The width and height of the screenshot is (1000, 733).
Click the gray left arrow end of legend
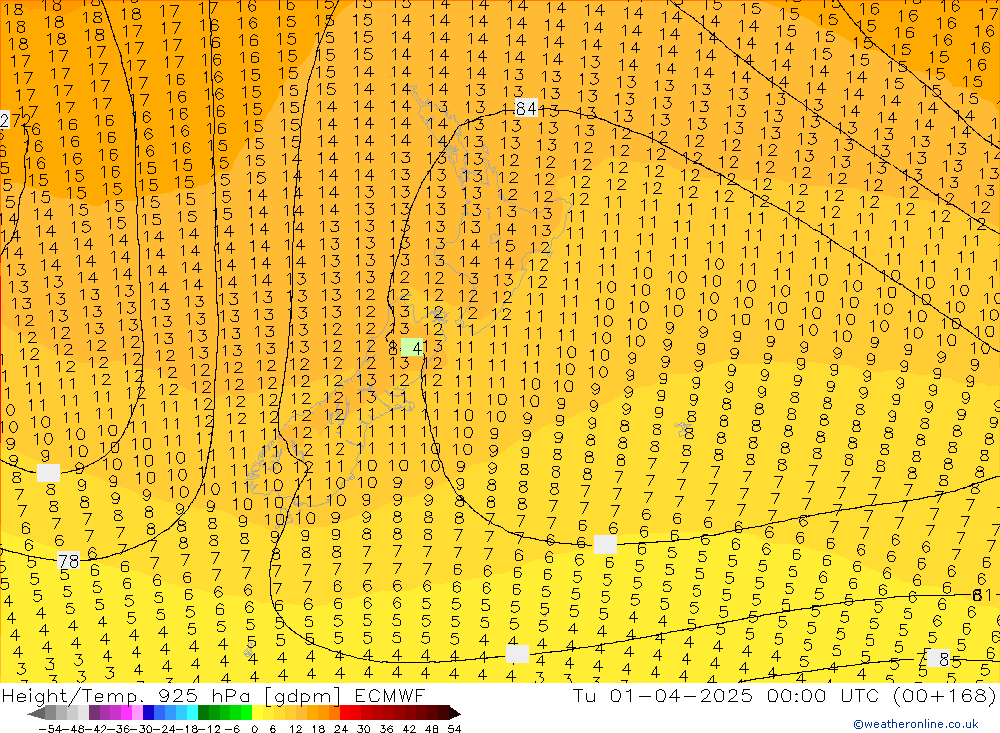(x=36, y=713)
